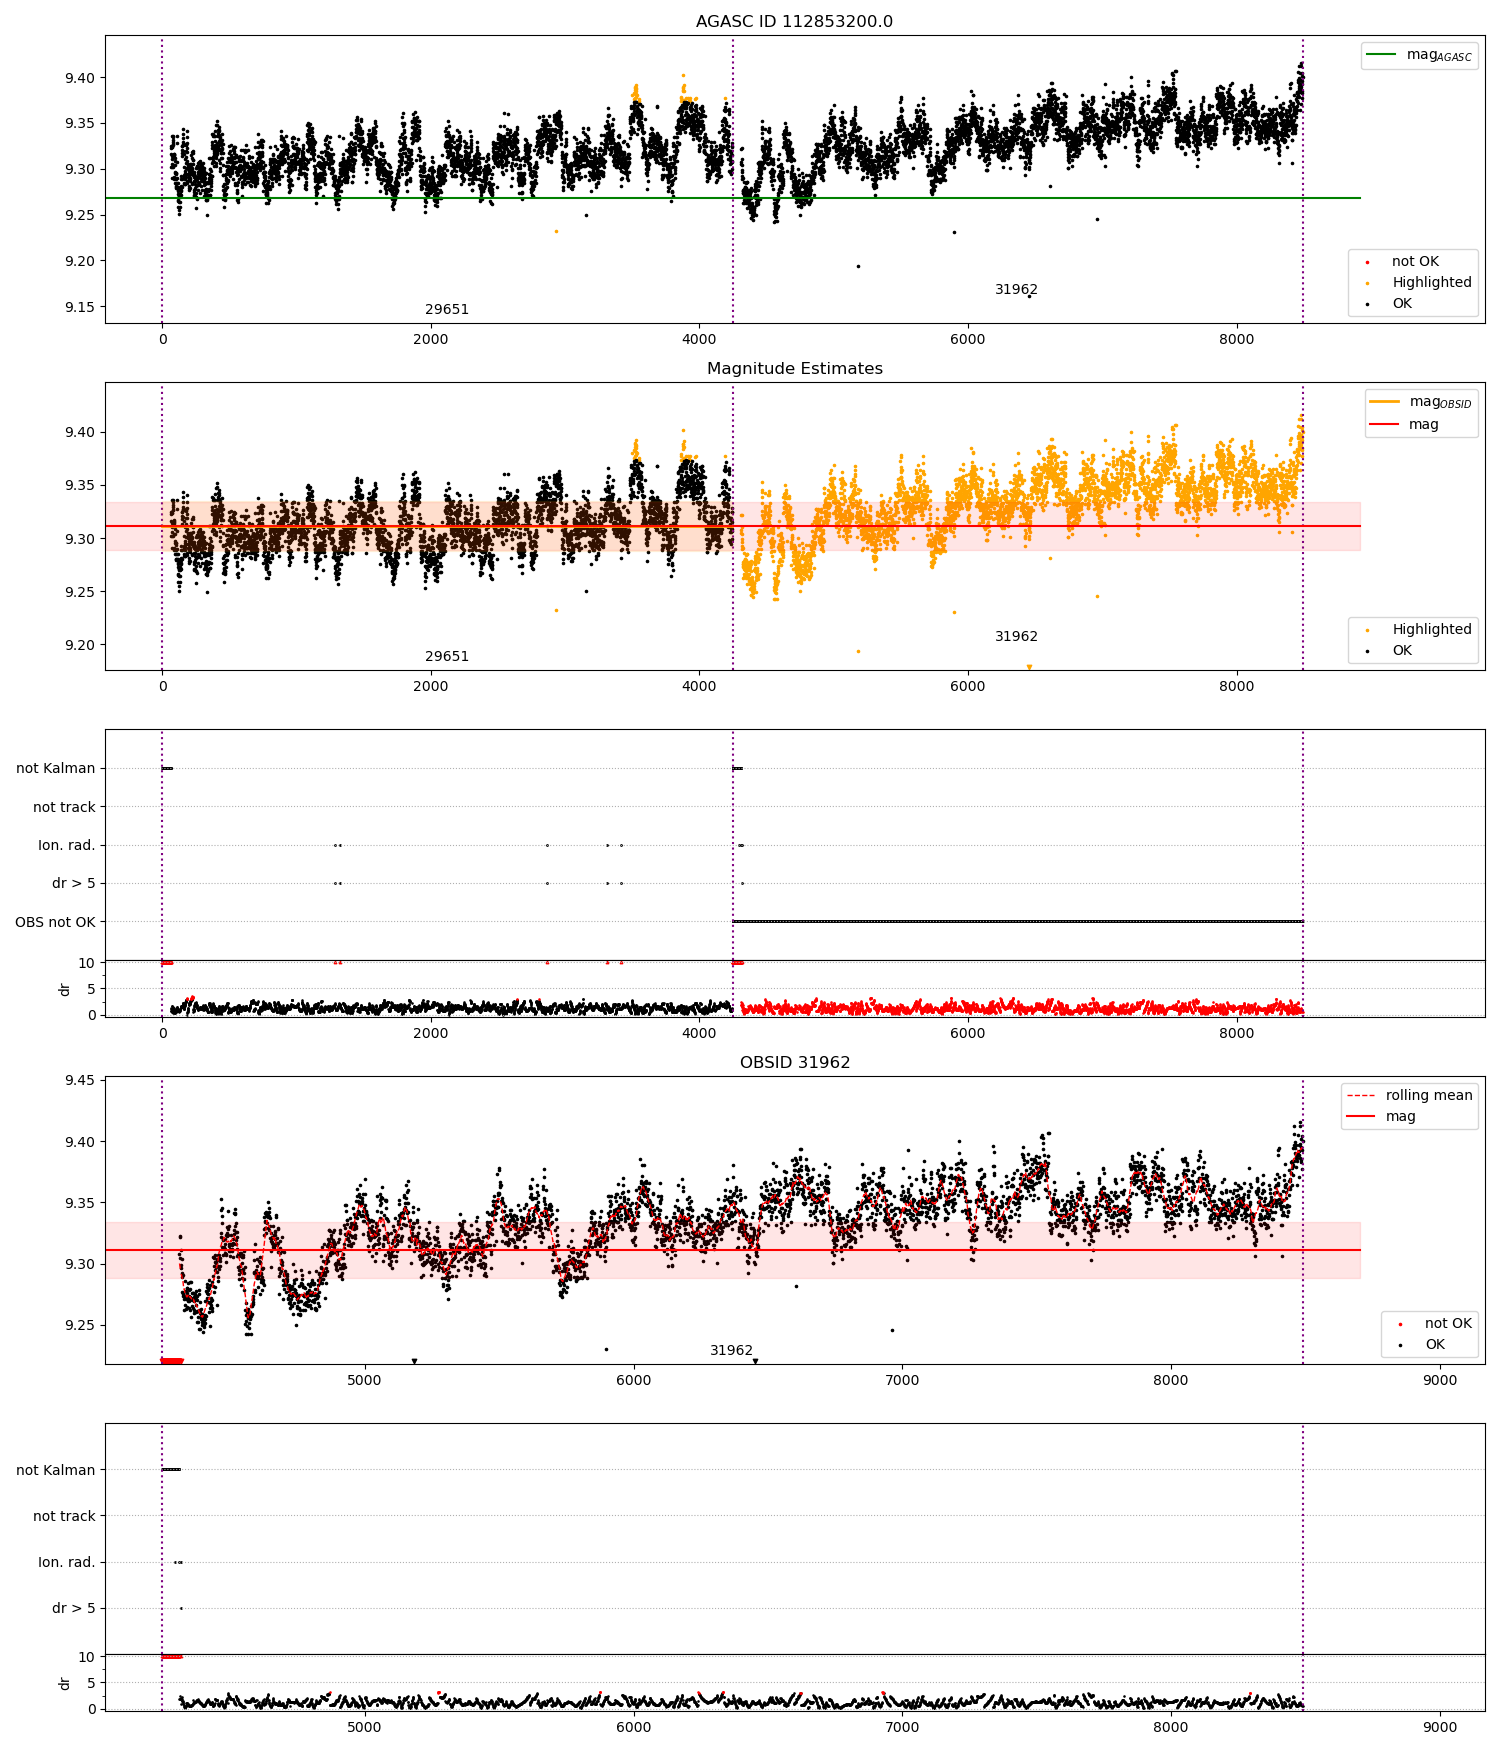This screenshot has width=1500, height=1750.
Task: Click x-axis tick 8000 of AGASC ID plot
Action: pos(1237,340)
